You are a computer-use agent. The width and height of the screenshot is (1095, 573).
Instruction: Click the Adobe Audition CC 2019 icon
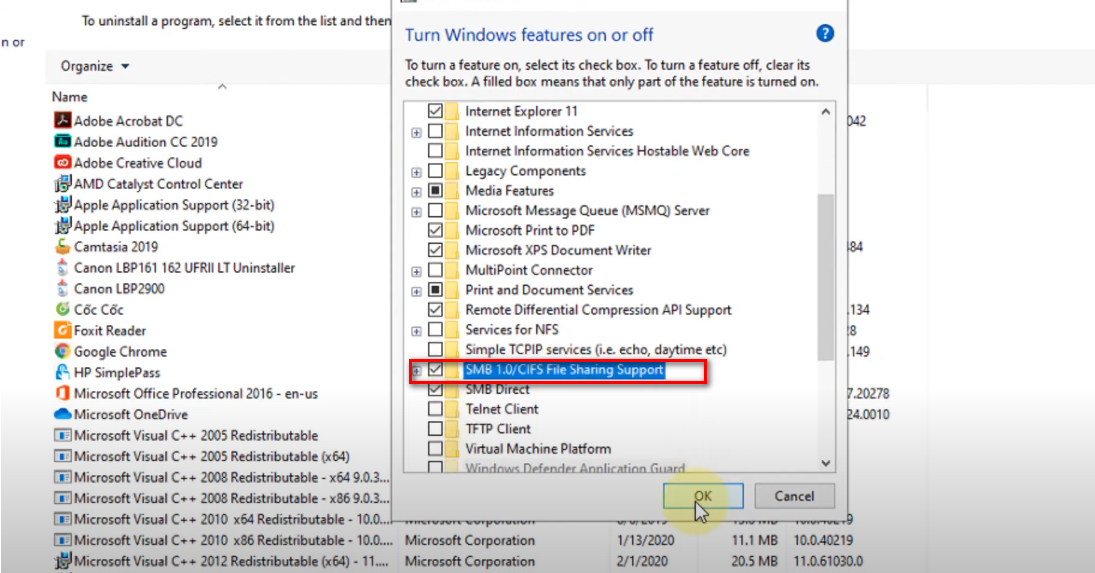click(63, 141)
